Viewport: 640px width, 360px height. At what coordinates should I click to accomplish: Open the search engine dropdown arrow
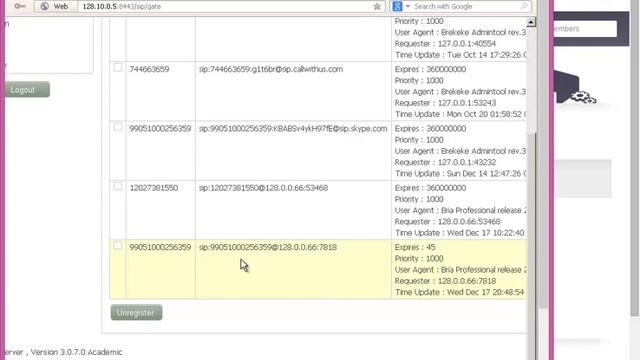407,6
